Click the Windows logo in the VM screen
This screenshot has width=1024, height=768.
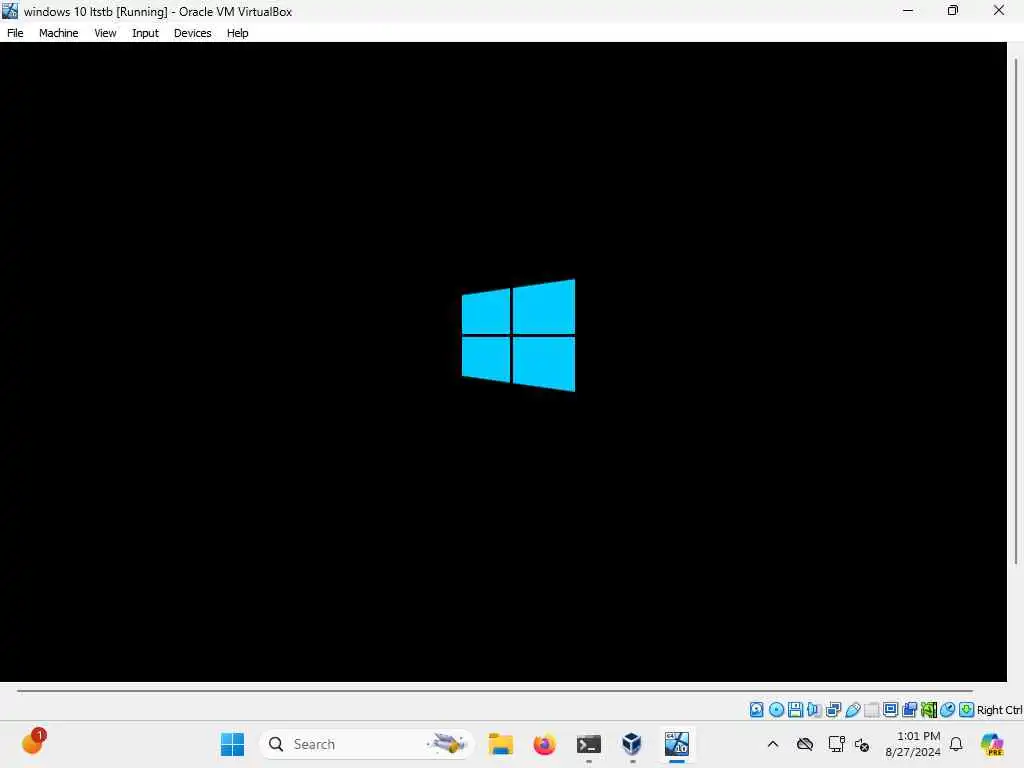pos(519,336)
